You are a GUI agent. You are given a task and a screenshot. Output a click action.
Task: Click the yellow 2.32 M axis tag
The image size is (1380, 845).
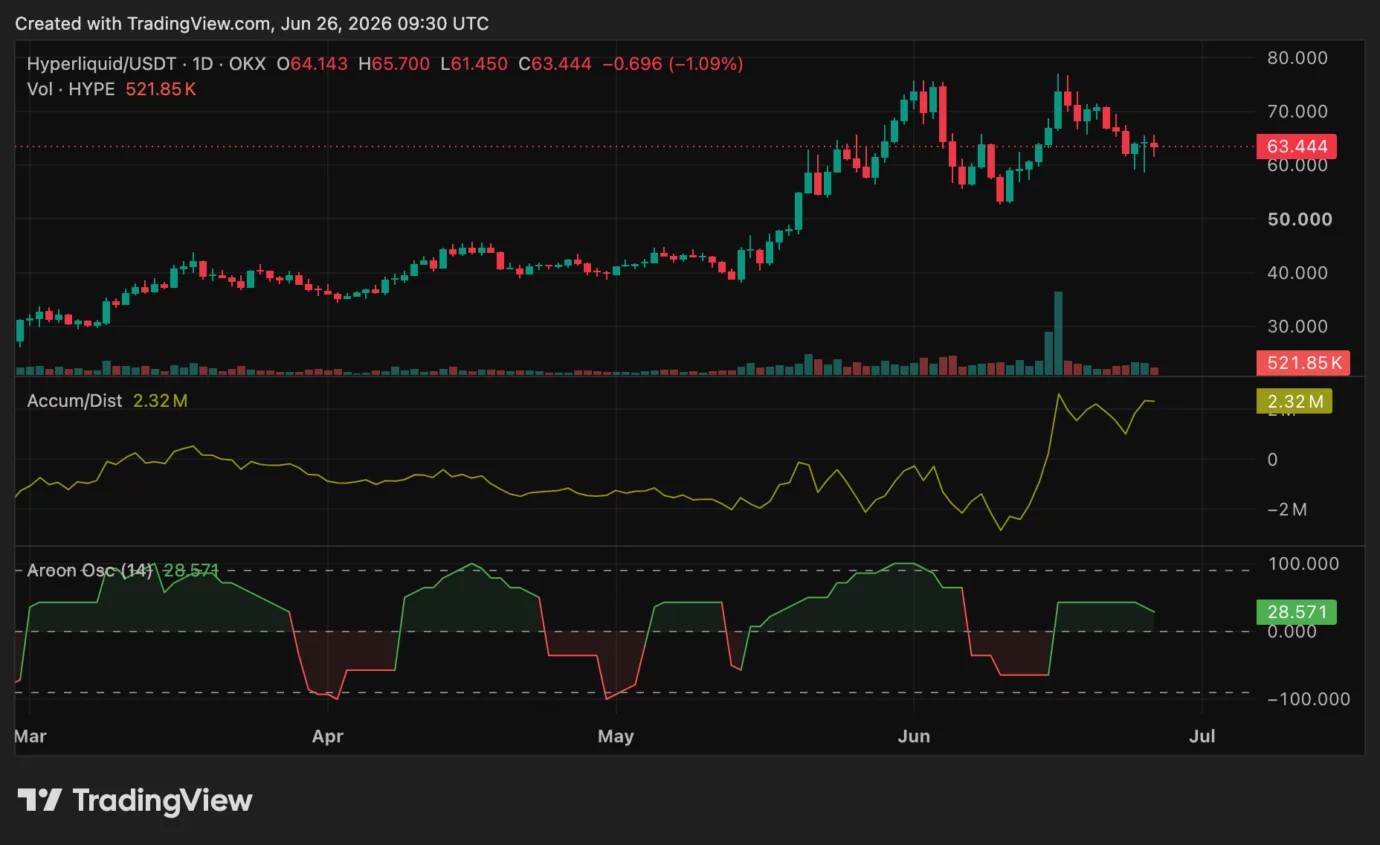[1294, 402]
